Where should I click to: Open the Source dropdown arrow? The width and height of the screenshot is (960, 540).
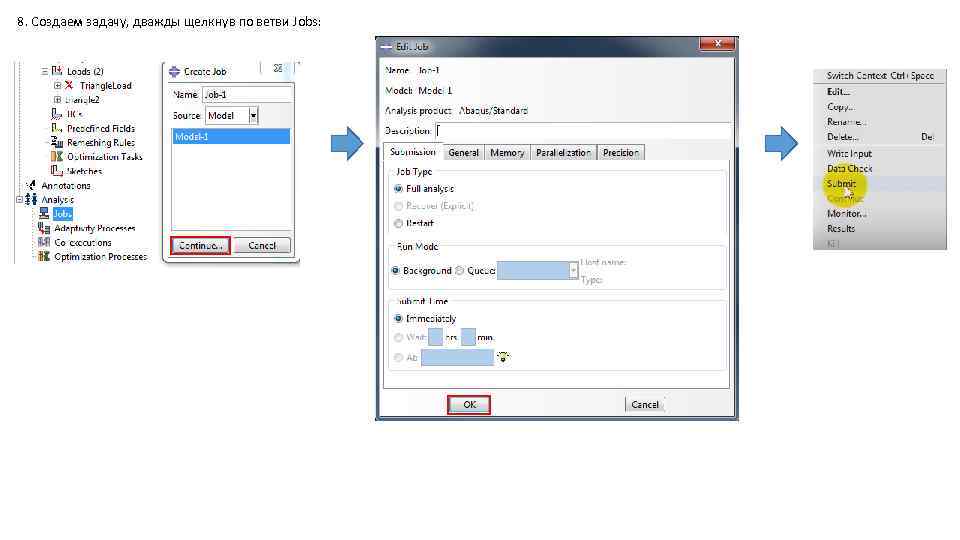[253, 115]
